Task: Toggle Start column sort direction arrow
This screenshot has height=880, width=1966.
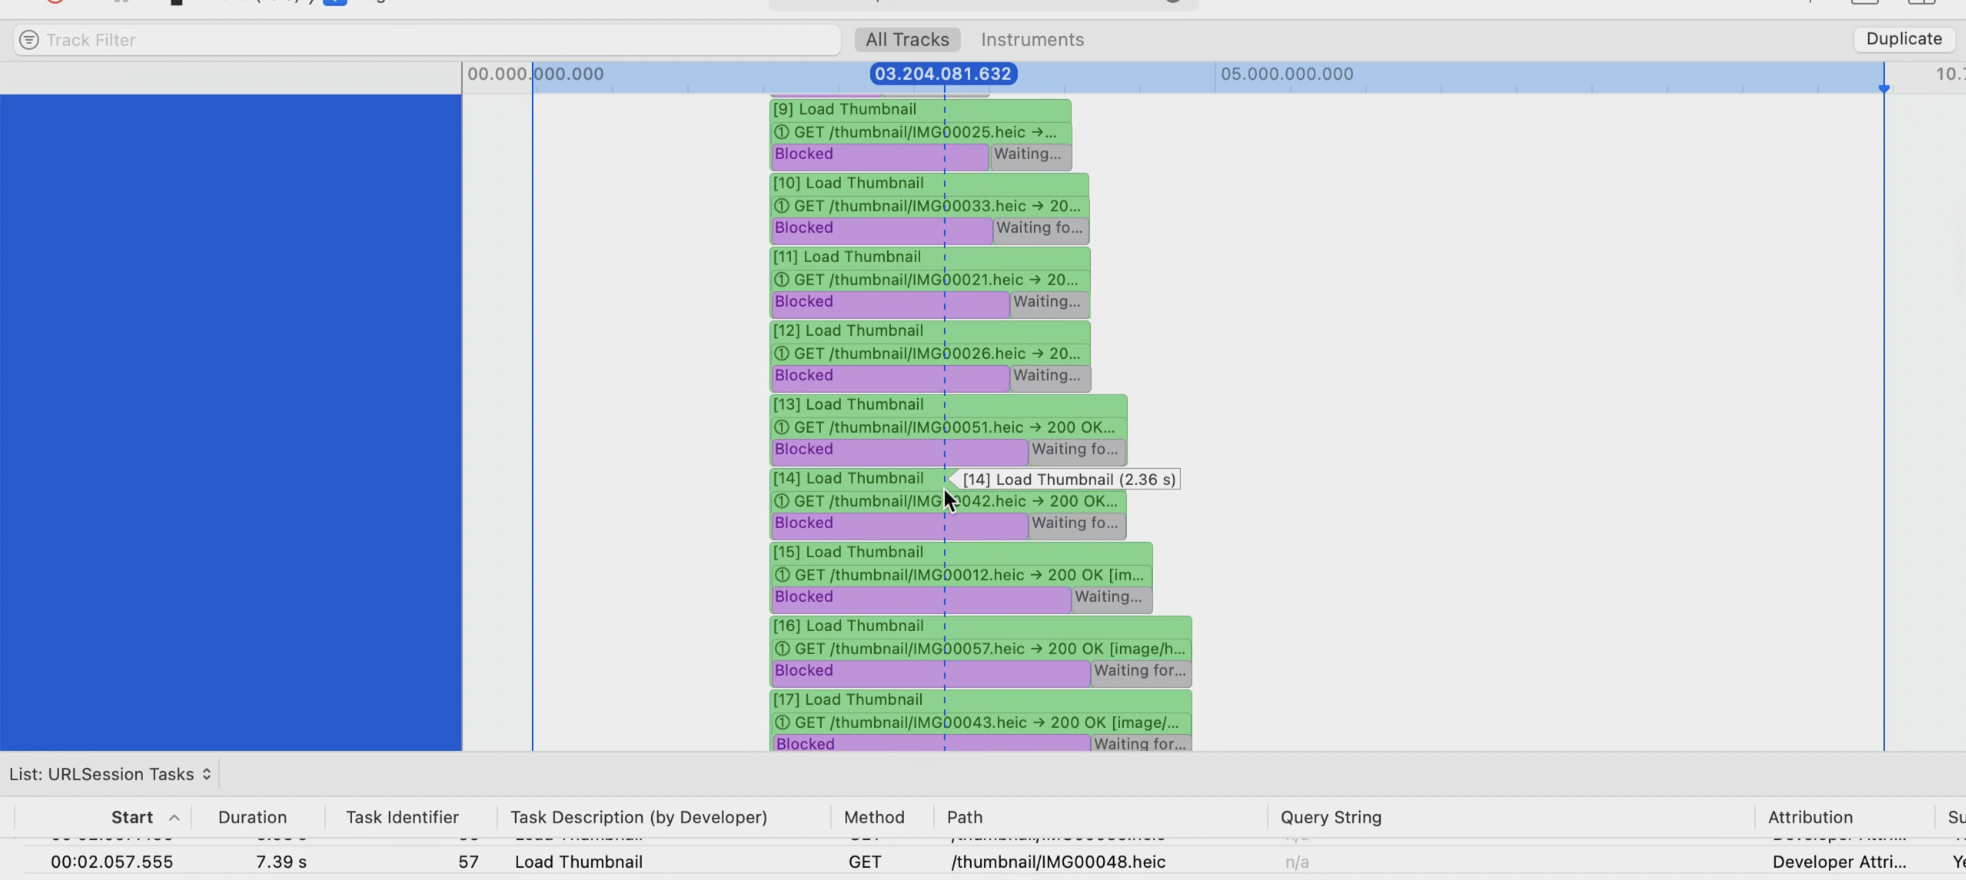Action: 174,818
